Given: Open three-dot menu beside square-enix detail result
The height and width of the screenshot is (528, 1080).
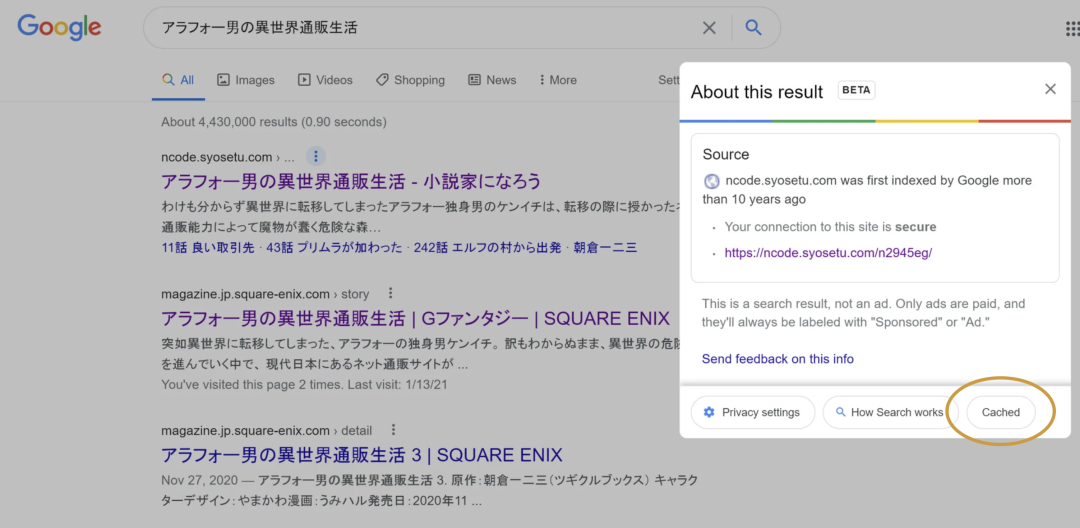Looking at the screenshot, I should click(x=394, y=430).
